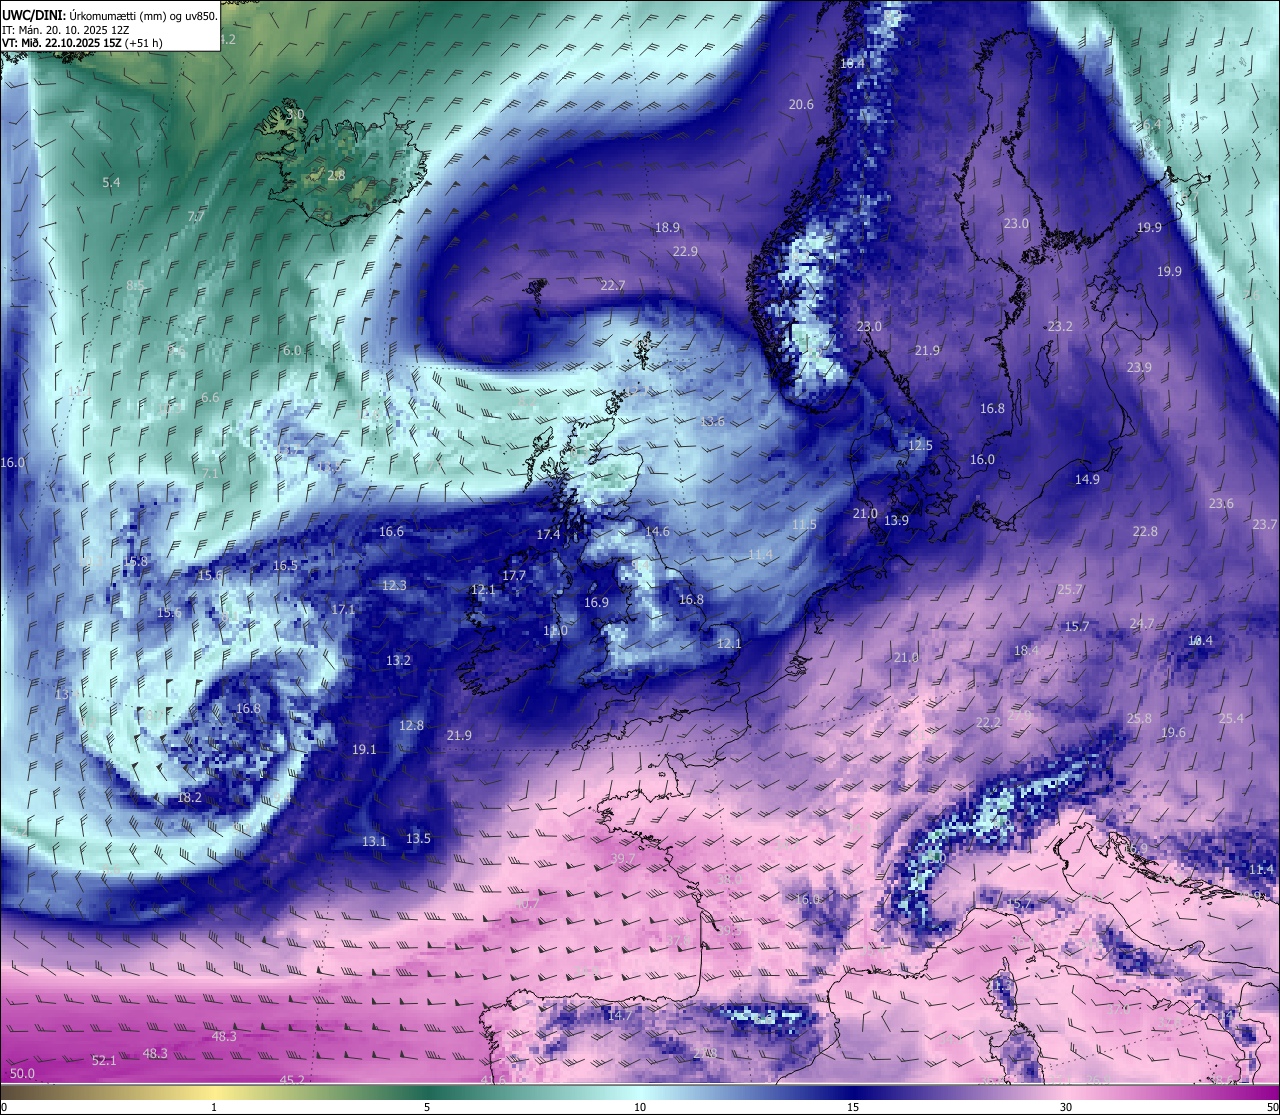Click the '16.6' value in the Atlantic
Image resolution: width=1280 pixels, height=1115 pixels.
click(391, 531)
